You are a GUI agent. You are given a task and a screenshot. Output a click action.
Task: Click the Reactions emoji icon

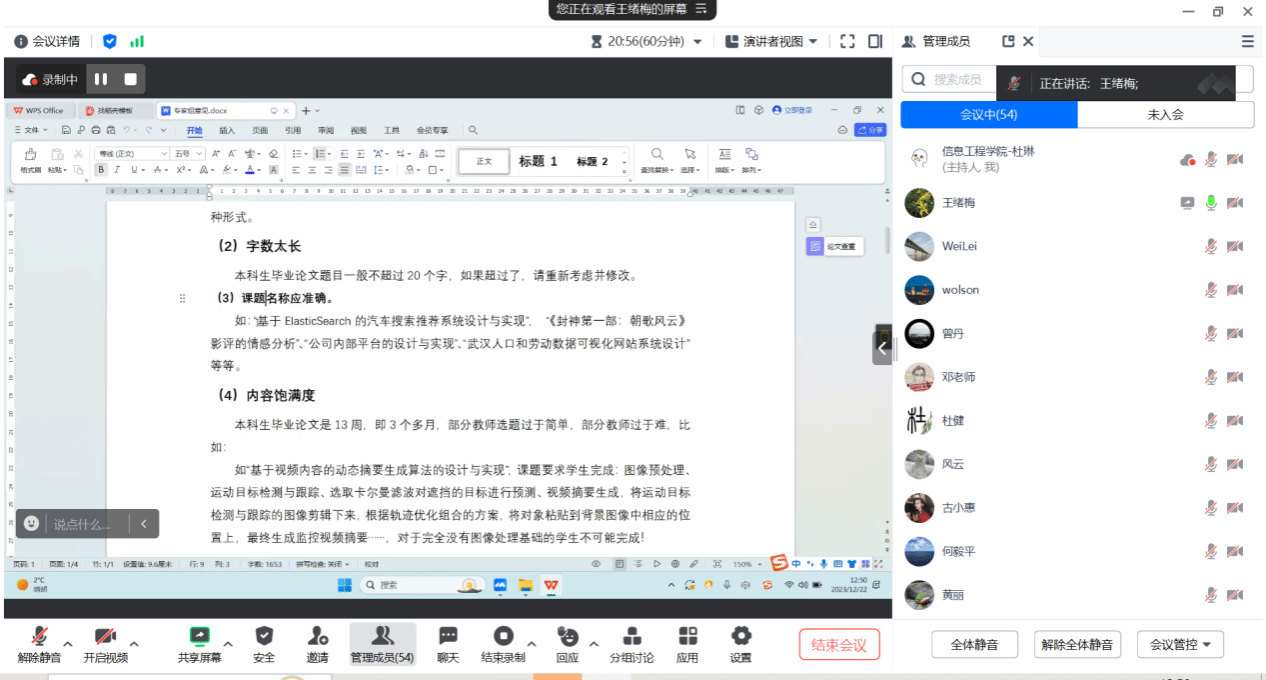[567, 637]
